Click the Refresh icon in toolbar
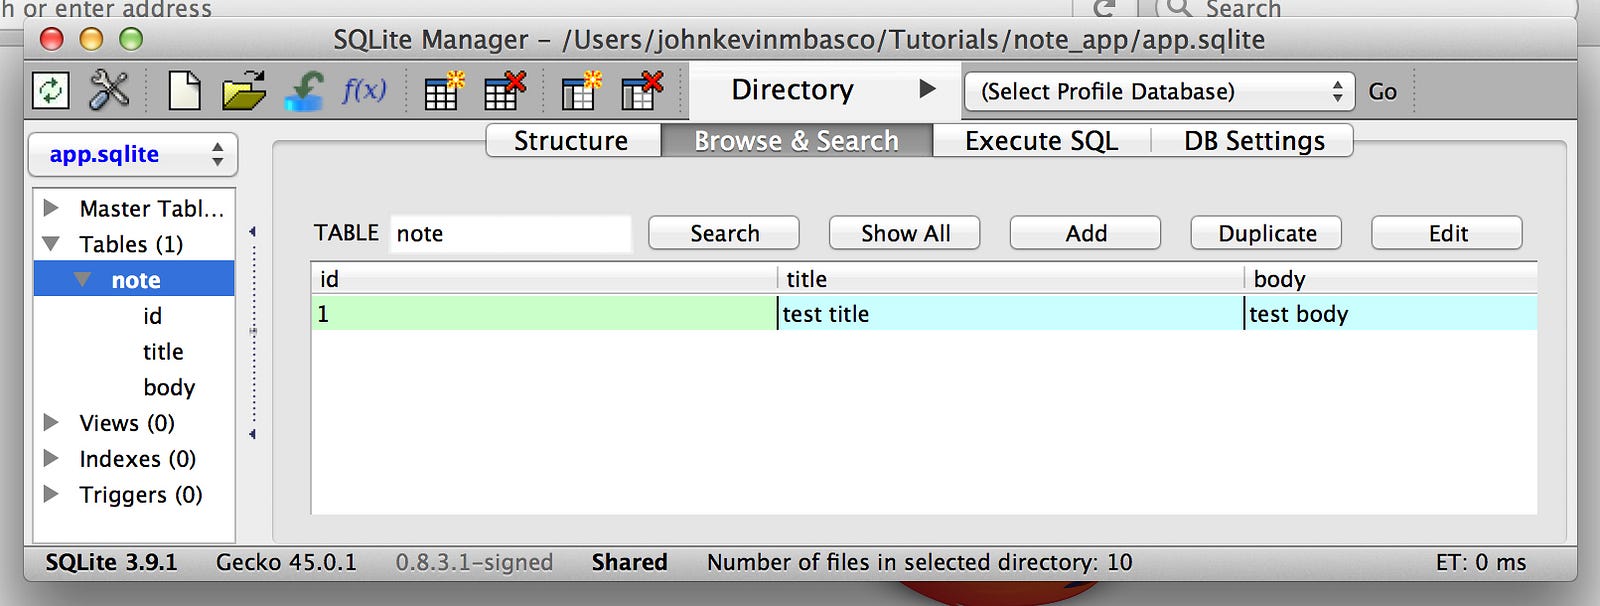The height and width of the screenshot is (606, 1600). coord(50,91)
